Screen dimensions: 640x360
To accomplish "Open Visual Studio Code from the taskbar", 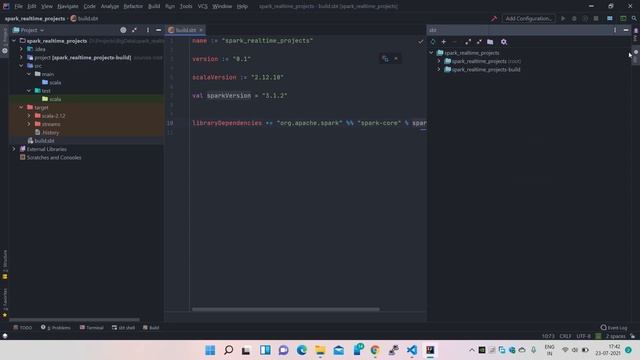I will [412, 350].
